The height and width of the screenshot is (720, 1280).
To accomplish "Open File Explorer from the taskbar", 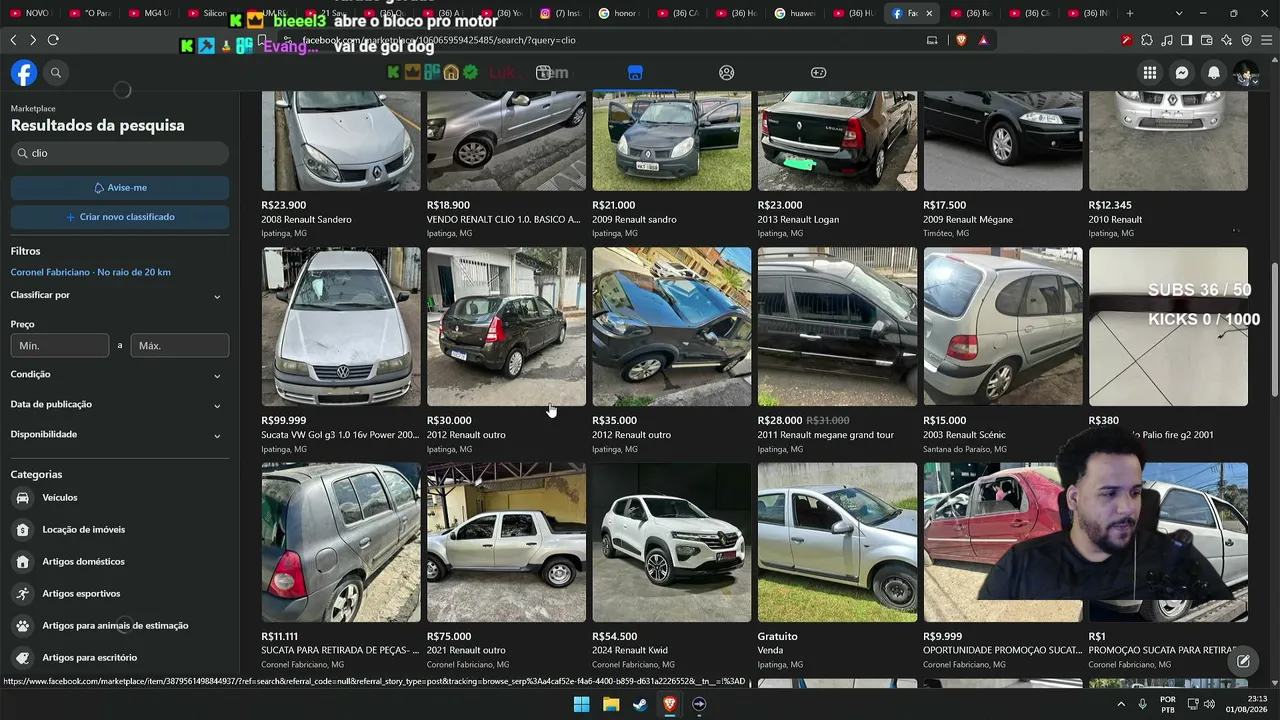I will point(611,704).
